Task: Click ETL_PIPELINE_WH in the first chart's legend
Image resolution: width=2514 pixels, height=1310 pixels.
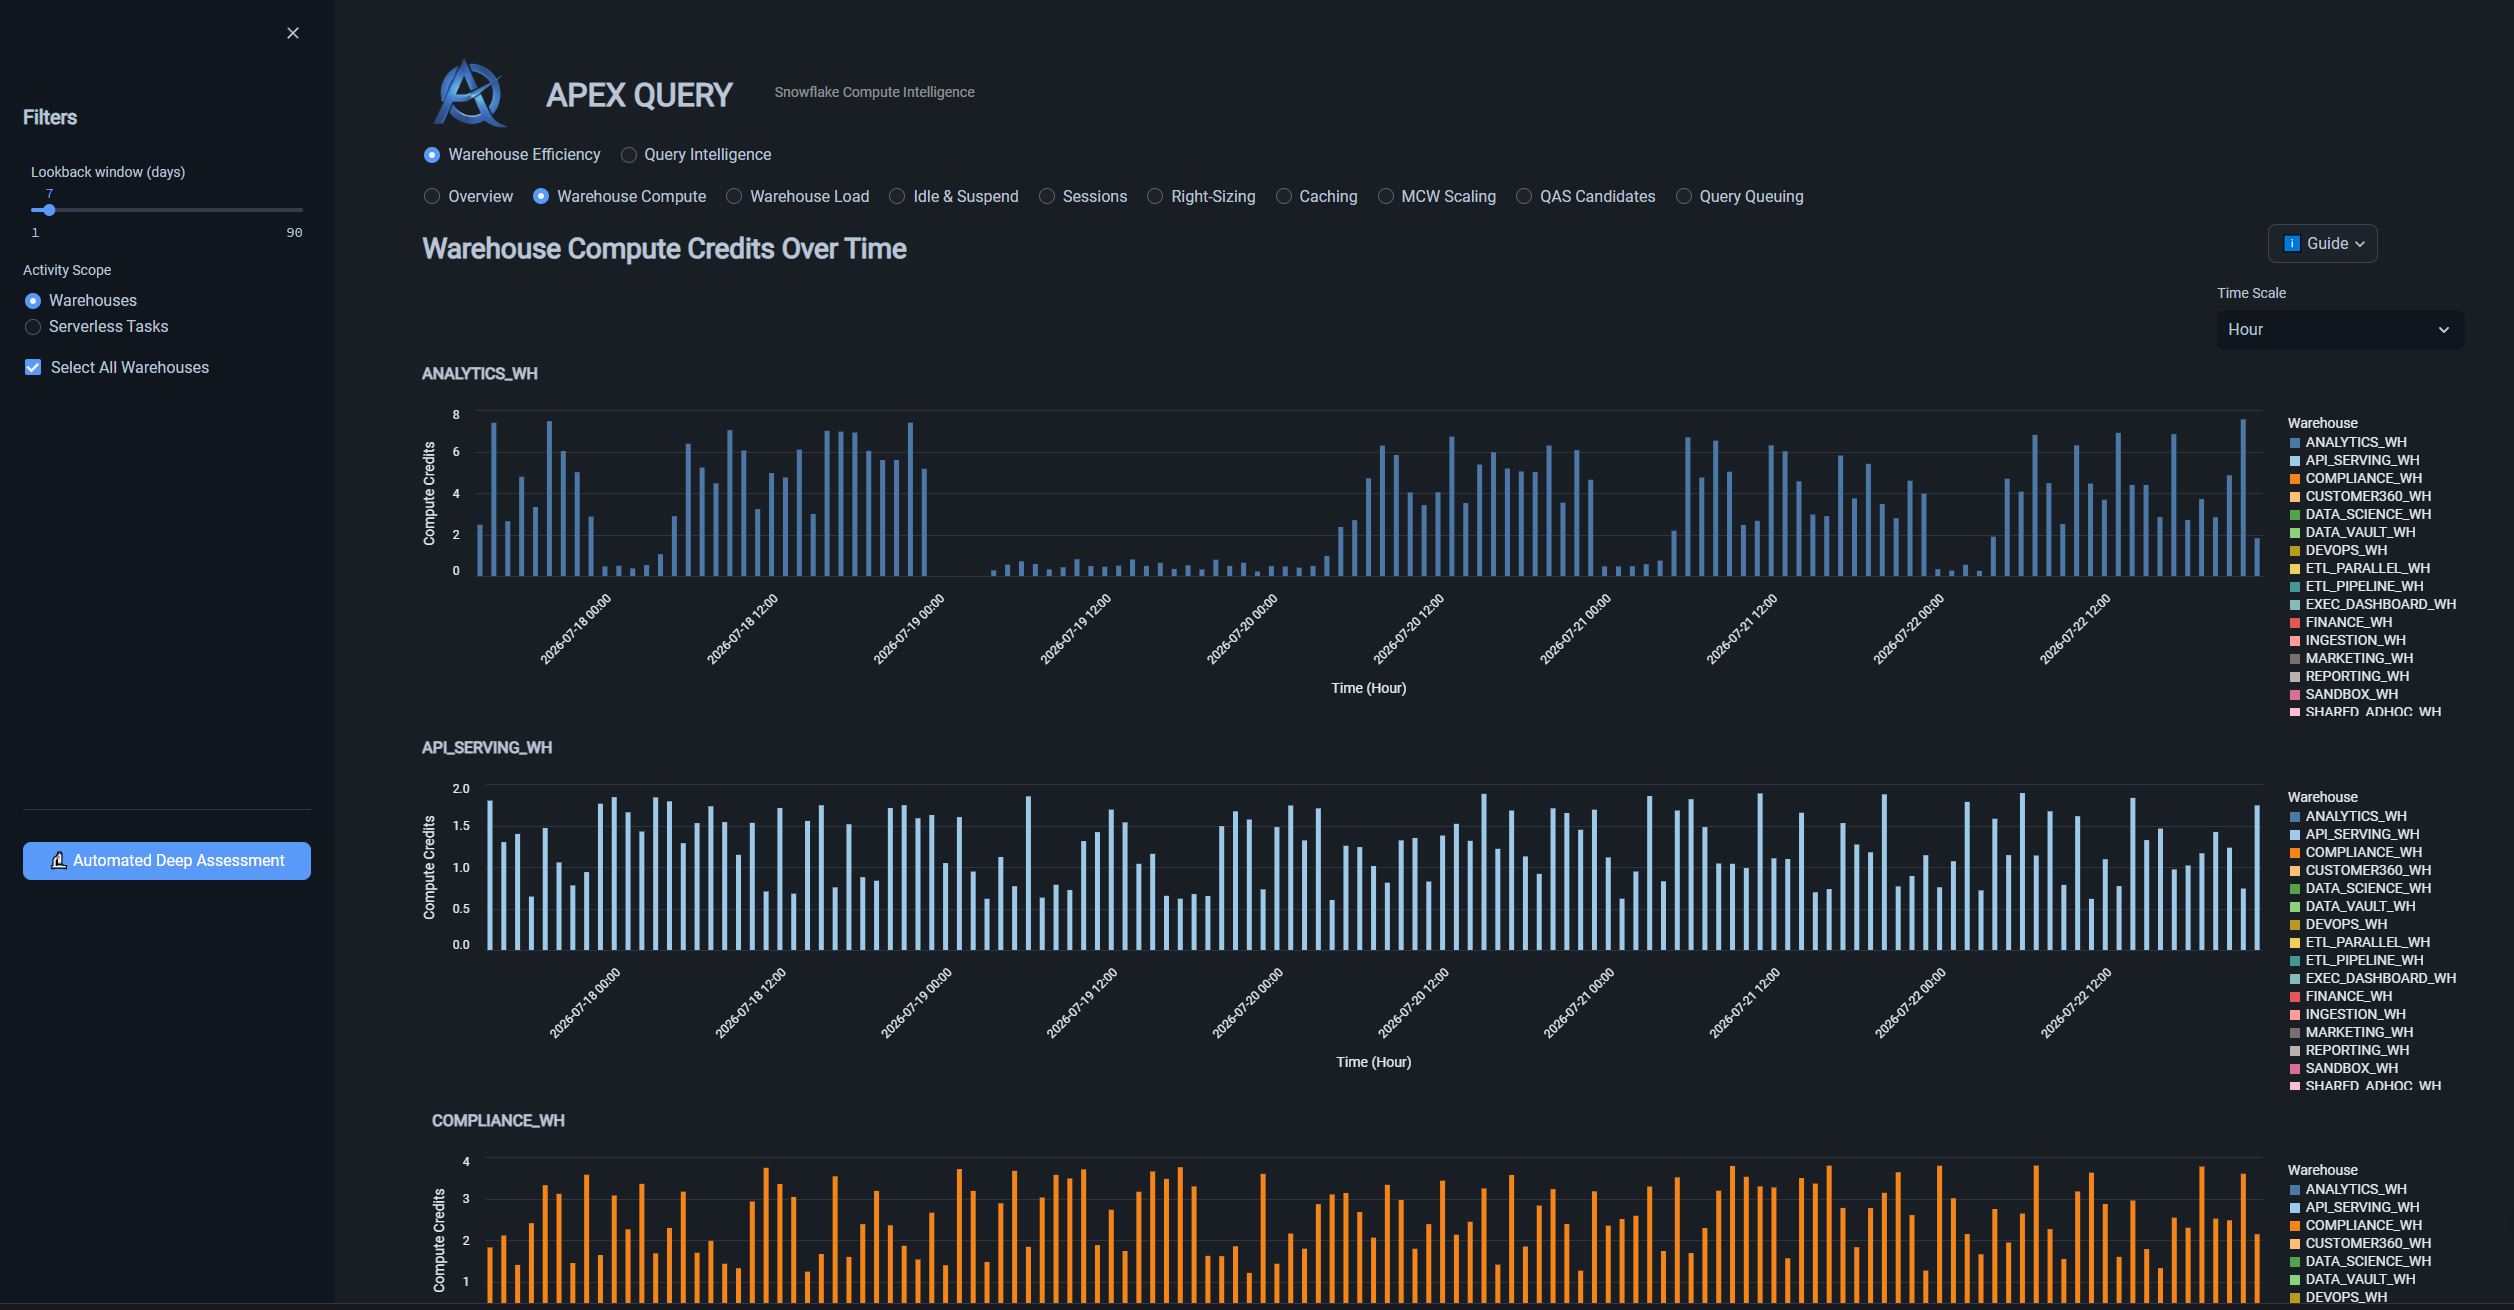Action: (x=2356, y=586)
